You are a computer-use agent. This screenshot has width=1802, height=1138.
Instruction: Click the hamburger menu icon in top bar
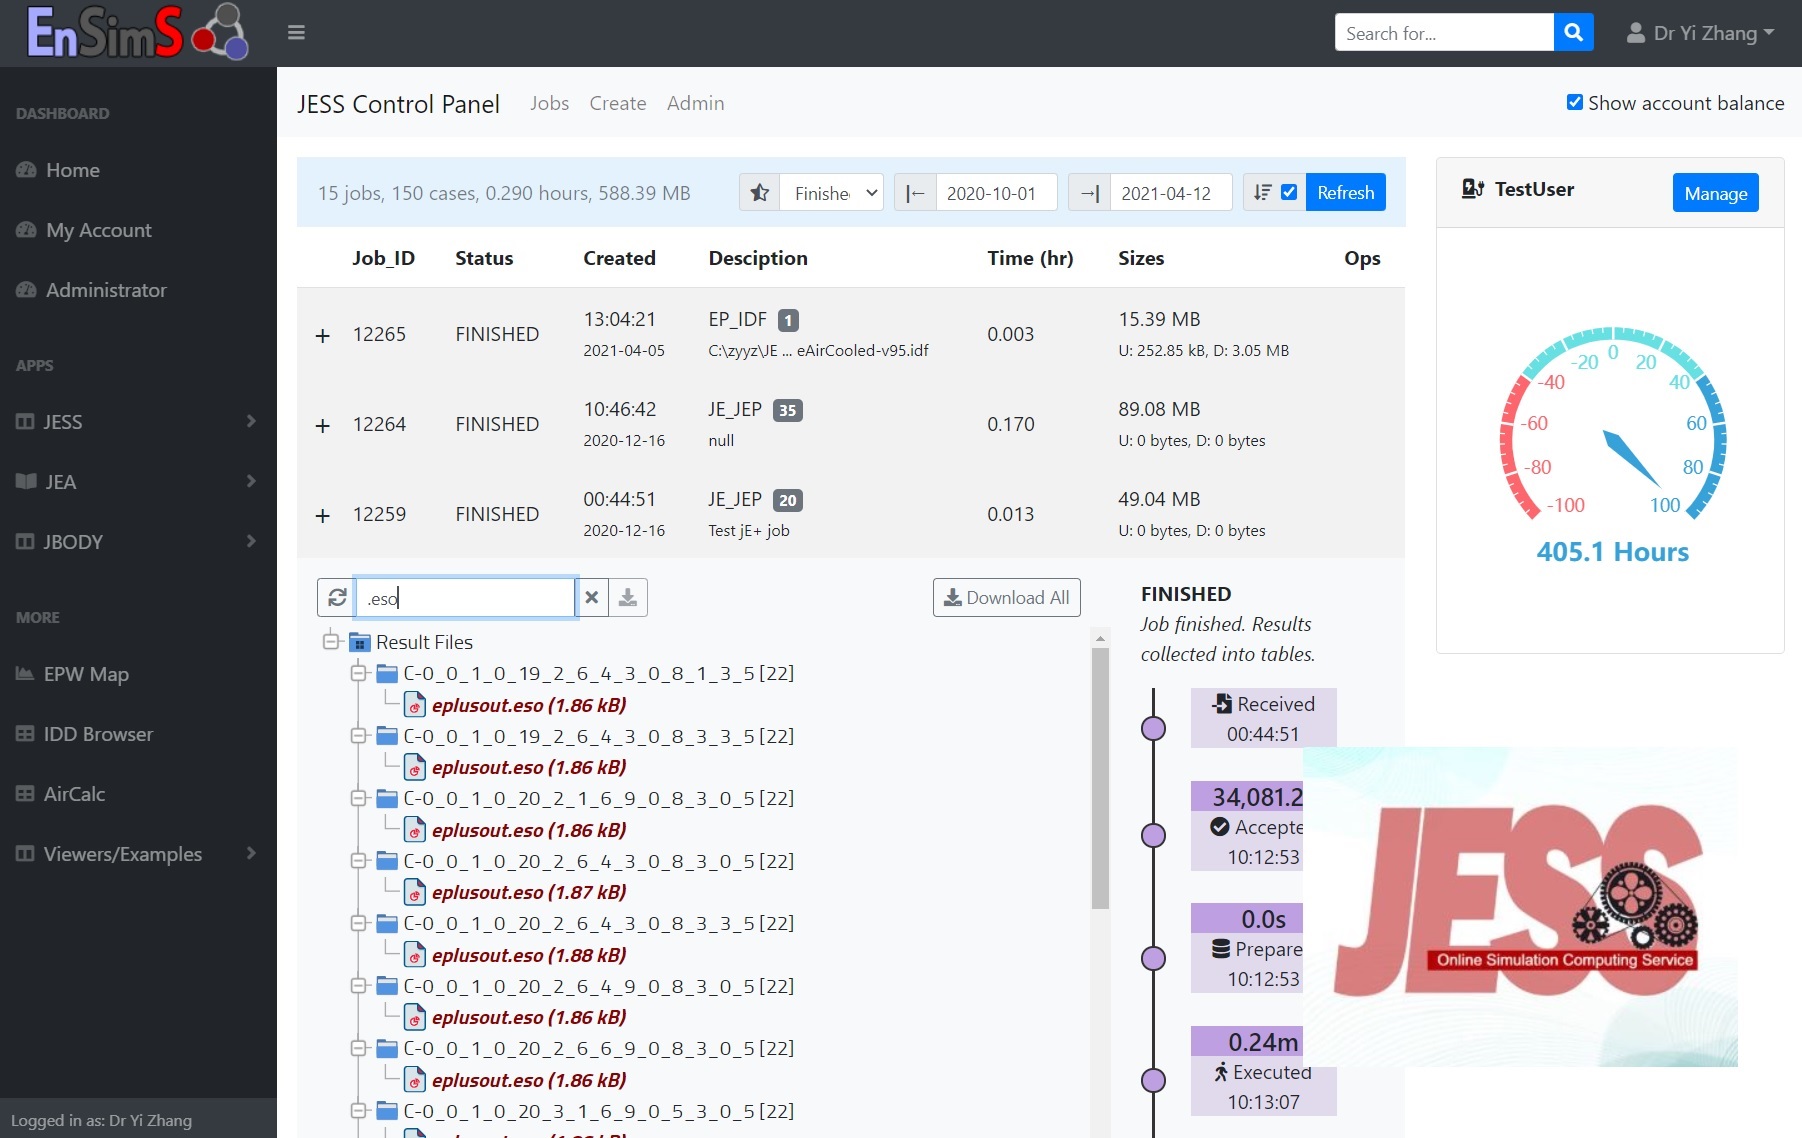pos(296,33)
